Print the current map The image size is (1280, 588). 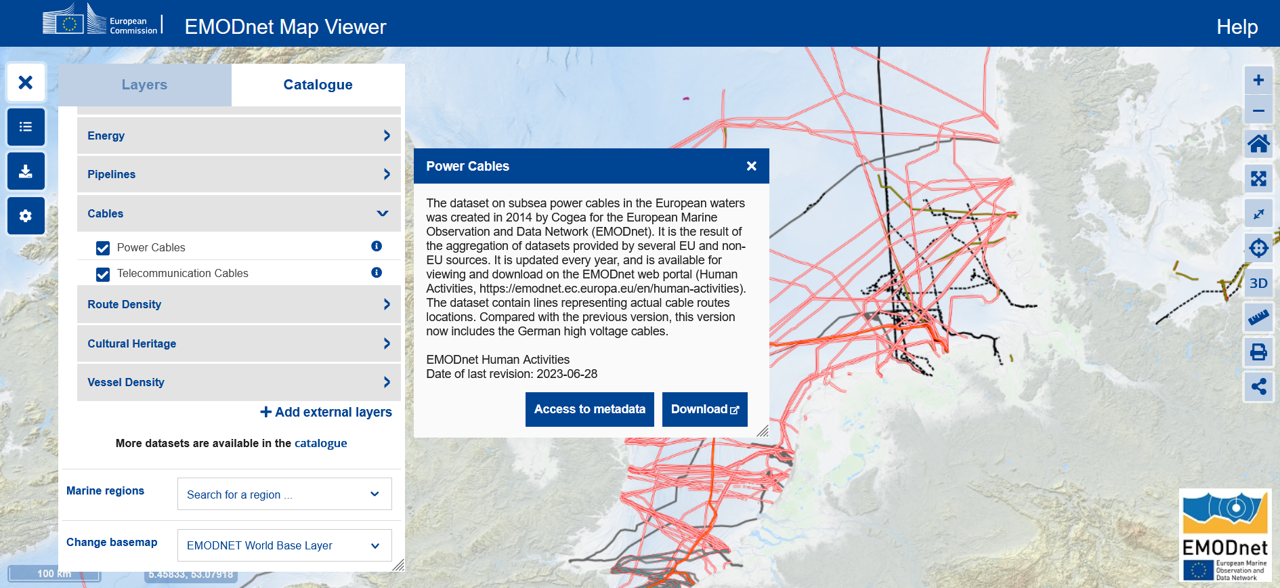pyautogui.click(x=1258, y=352)
